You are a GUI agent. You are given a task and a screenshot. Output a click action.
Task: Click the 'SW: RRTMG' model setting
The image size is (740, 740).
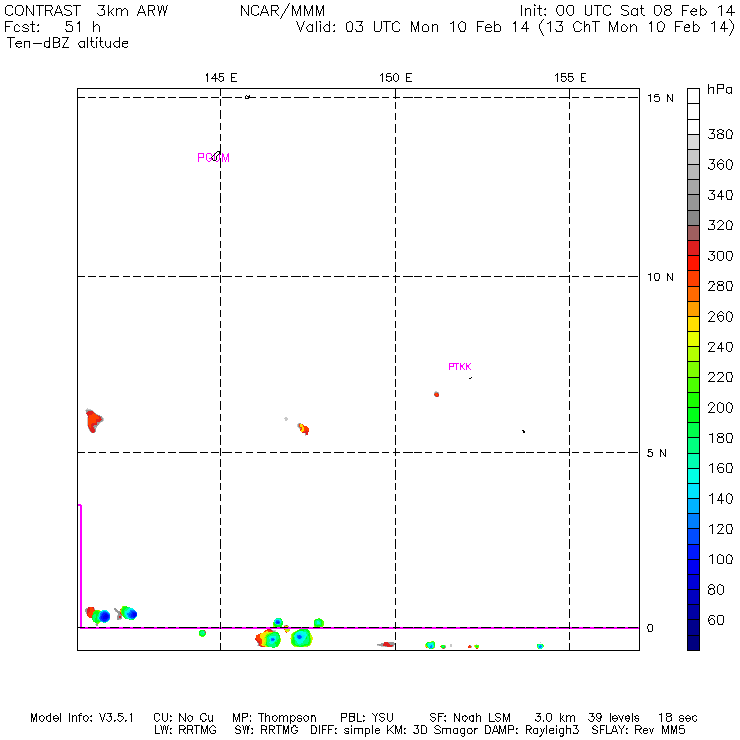266,731
